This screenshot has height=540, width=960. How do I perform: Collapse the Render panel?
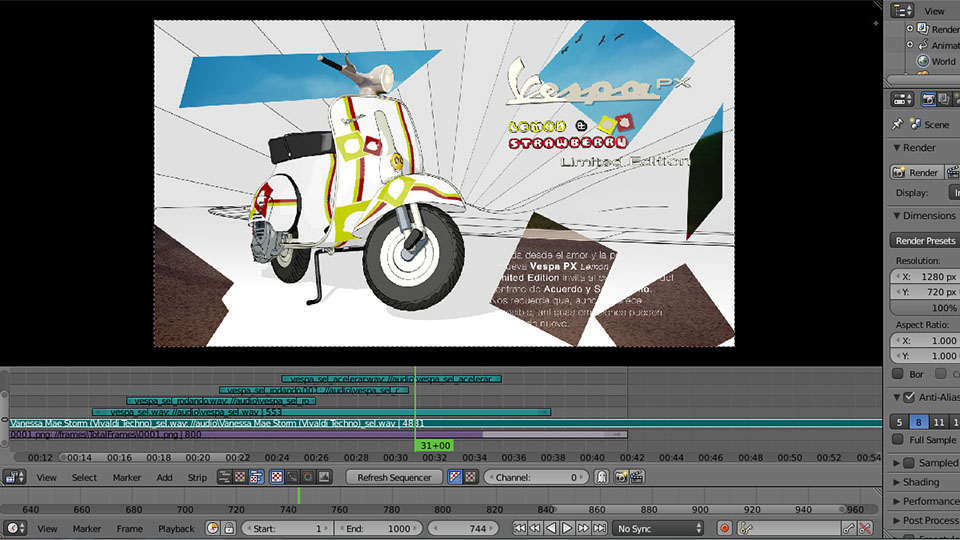pos(897,148)
